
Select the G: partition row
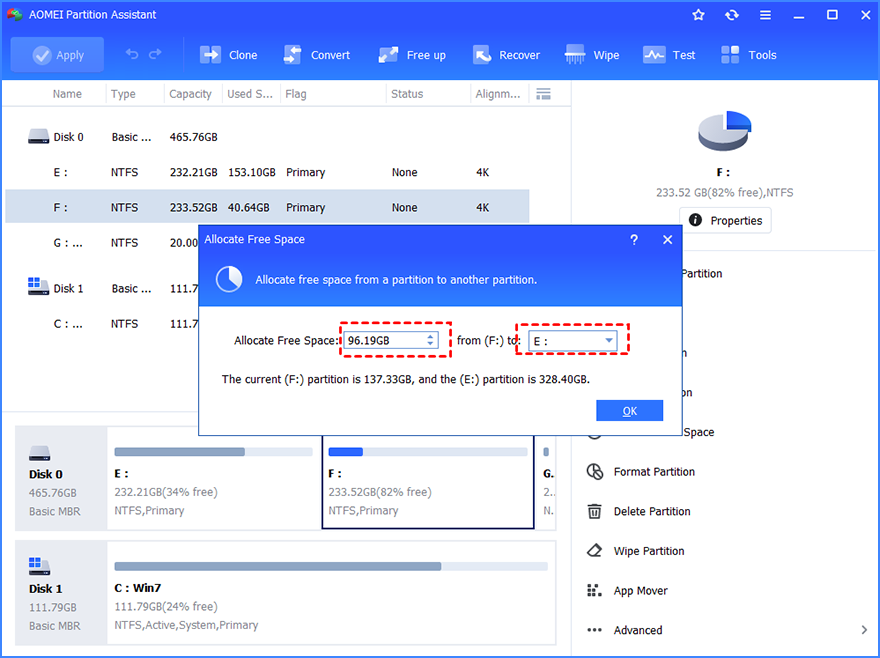102,243
